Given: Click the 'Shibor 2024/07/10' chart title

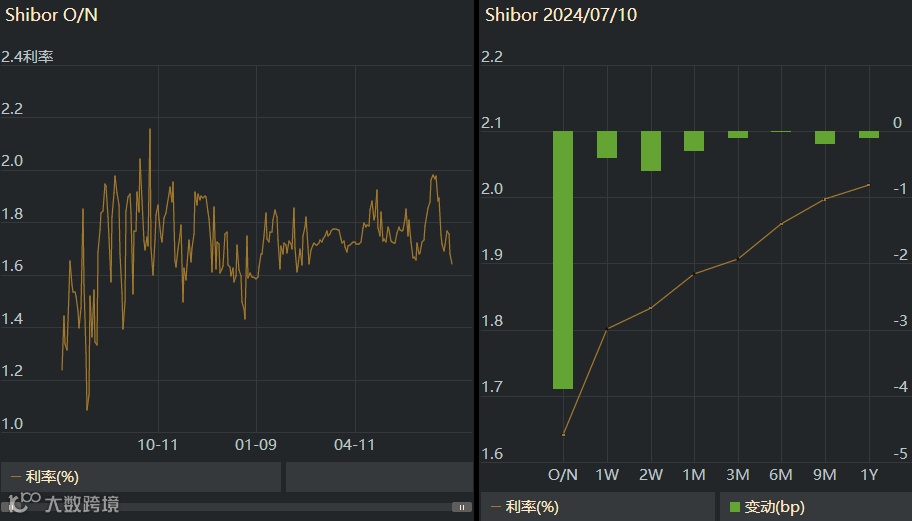Looking at the screenshot, I should point(561,15).
